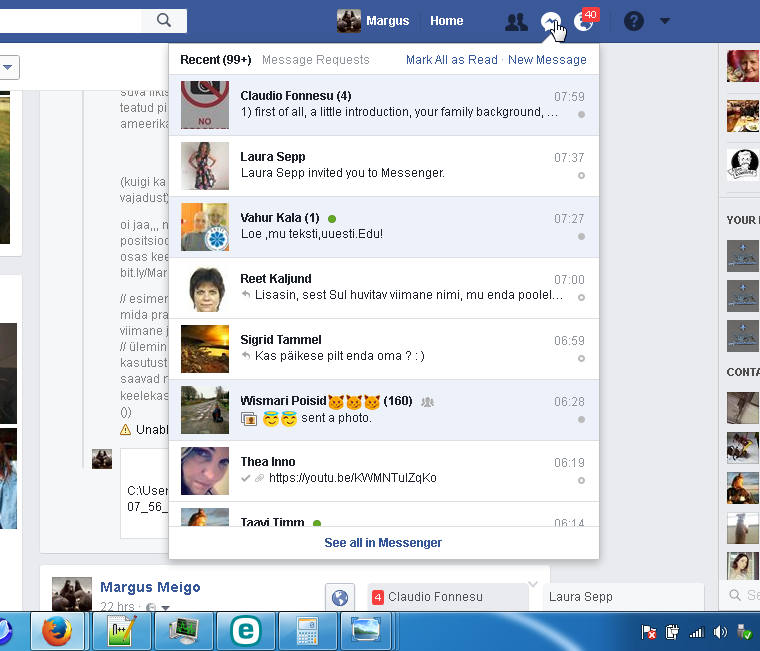Mark Laura Sepp message as unread
760x651 pixels.
tap(581, 175)
